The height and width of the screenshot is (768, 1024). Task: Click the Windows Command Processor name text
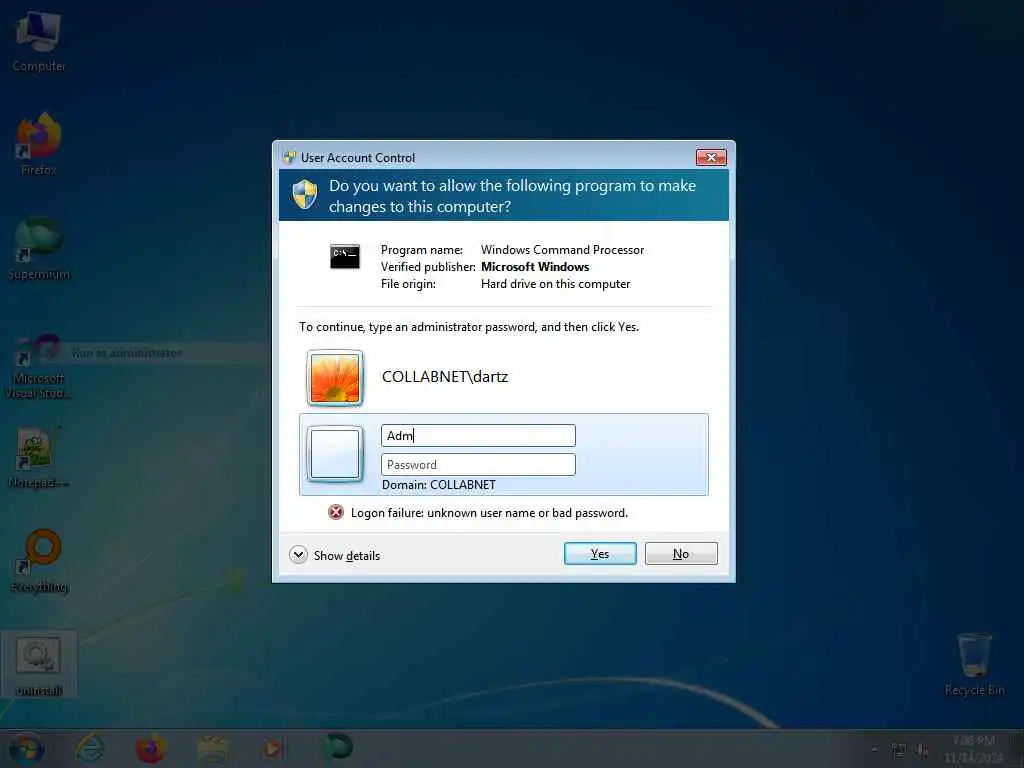click(562, 249)
